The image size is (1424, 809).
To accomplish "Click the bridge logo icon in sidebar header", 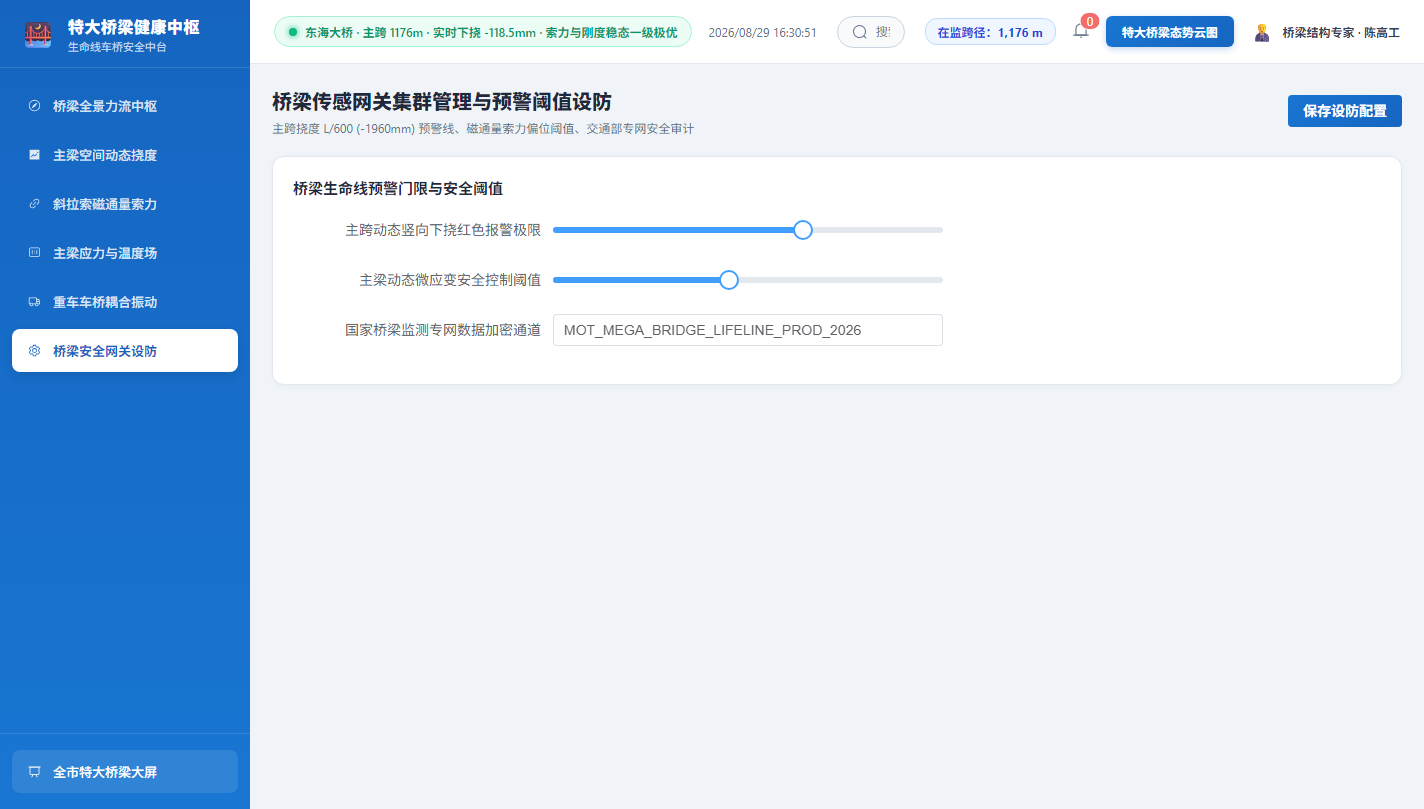I will pyautogui.click(x=38, y=33).
